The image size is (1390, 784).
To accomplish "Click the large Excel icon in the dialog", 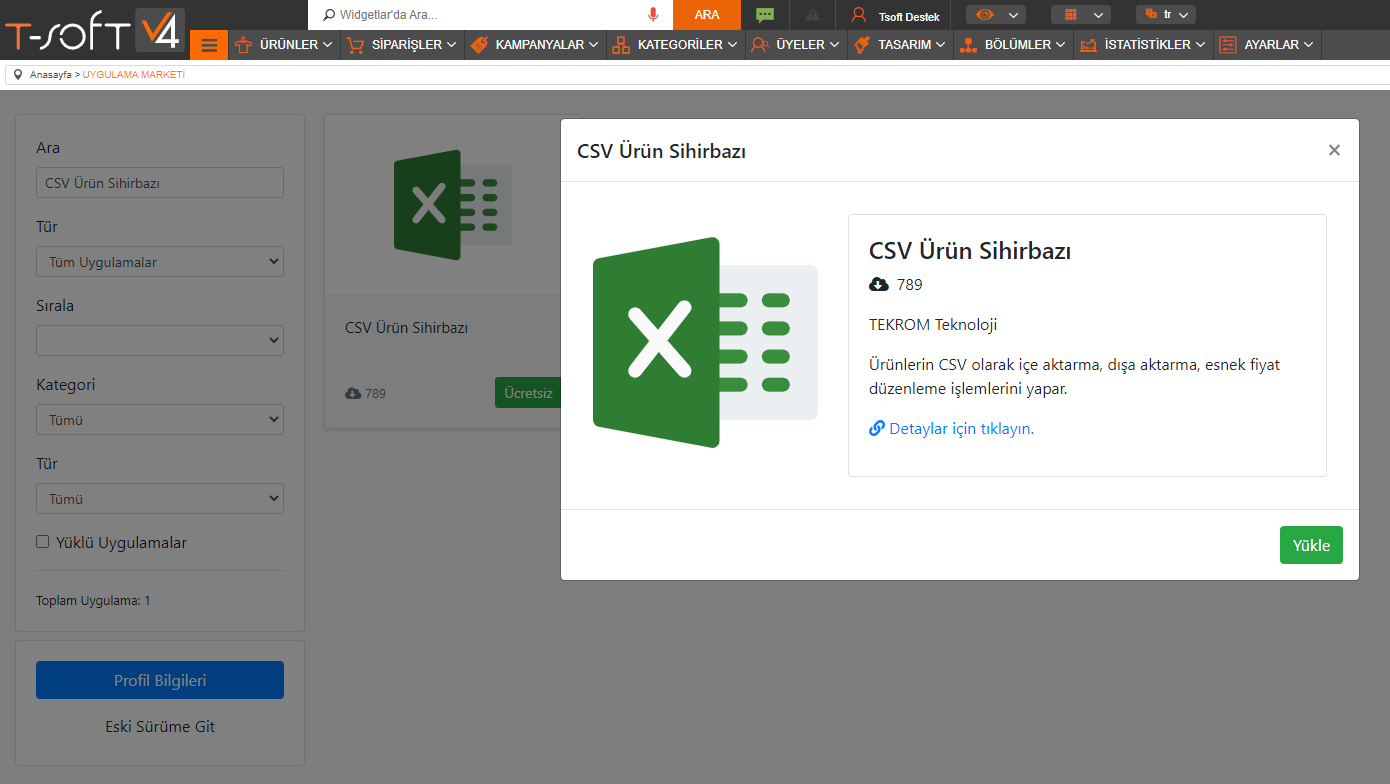I will coord(705,342).
